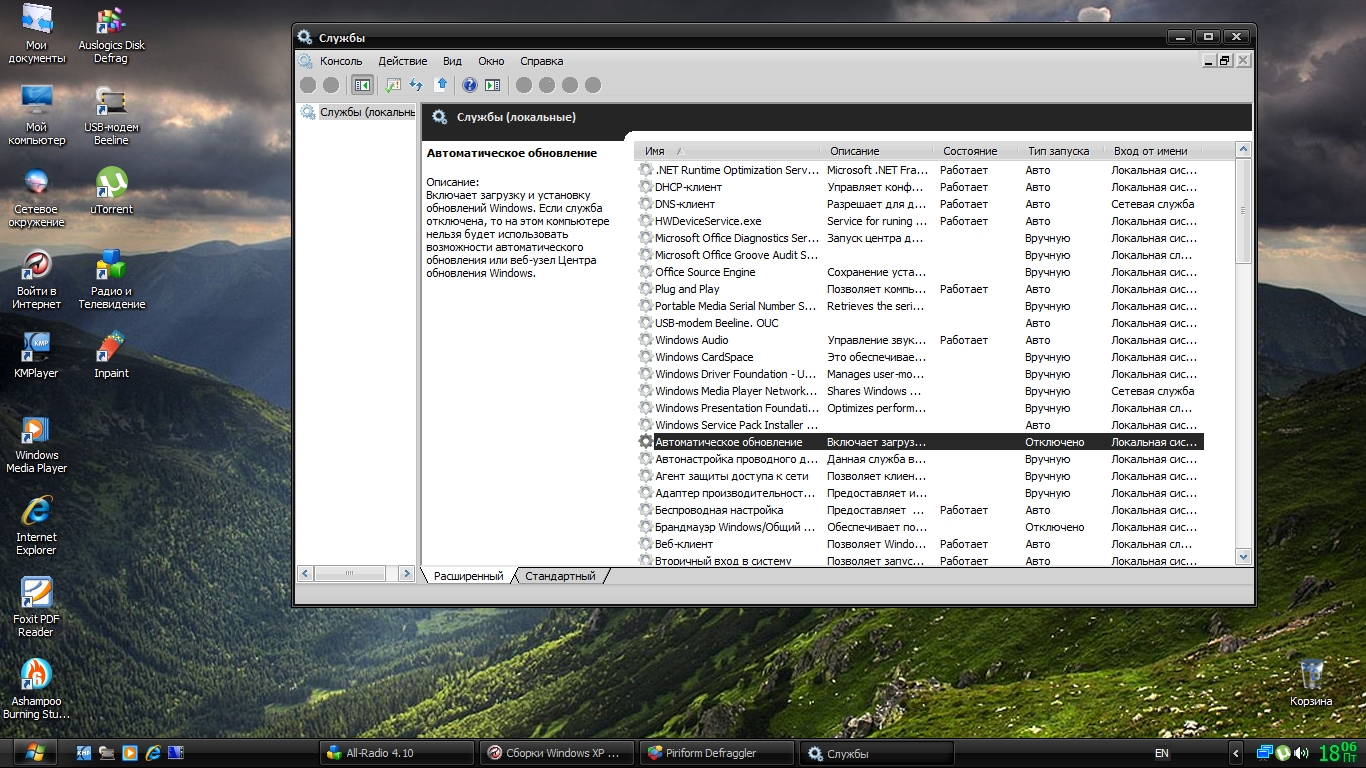Click tree pane horizontal scroll right arrow
The image size is (1366, 768).
click(x=406, y=574)
